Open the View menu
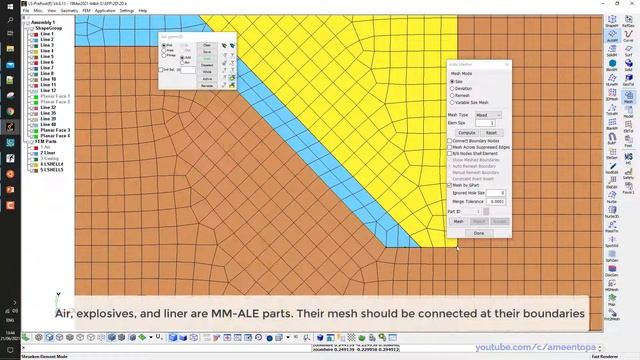 (x=52, y=11)
